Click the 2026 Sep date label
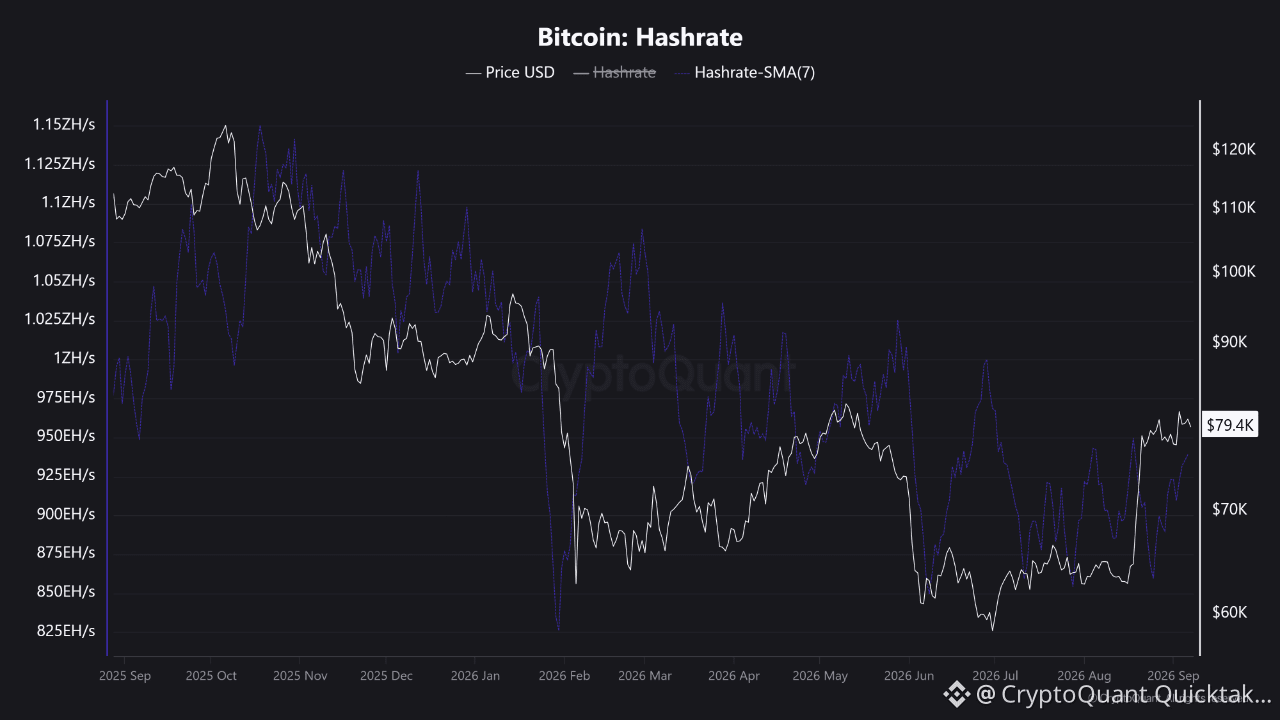This screenshot has width=1280, height=720. (x=1175, y=676)
